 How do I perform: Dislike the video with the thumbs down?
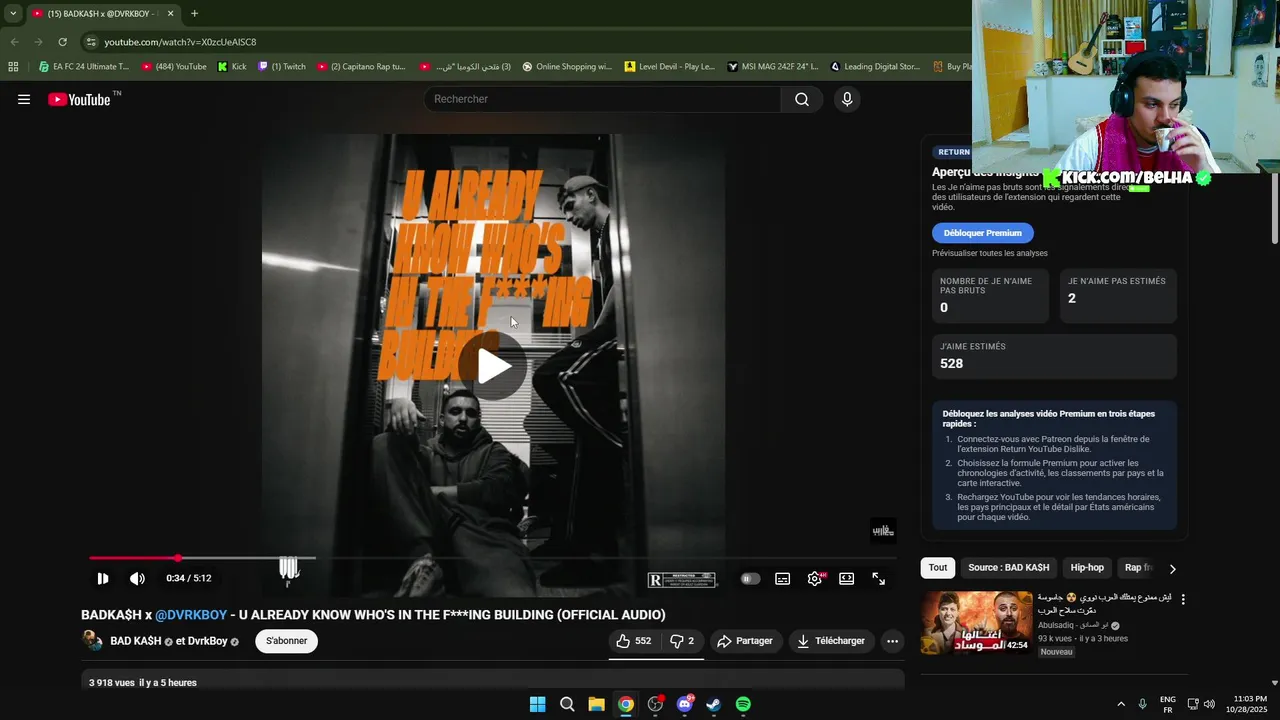tap(682, 641)
